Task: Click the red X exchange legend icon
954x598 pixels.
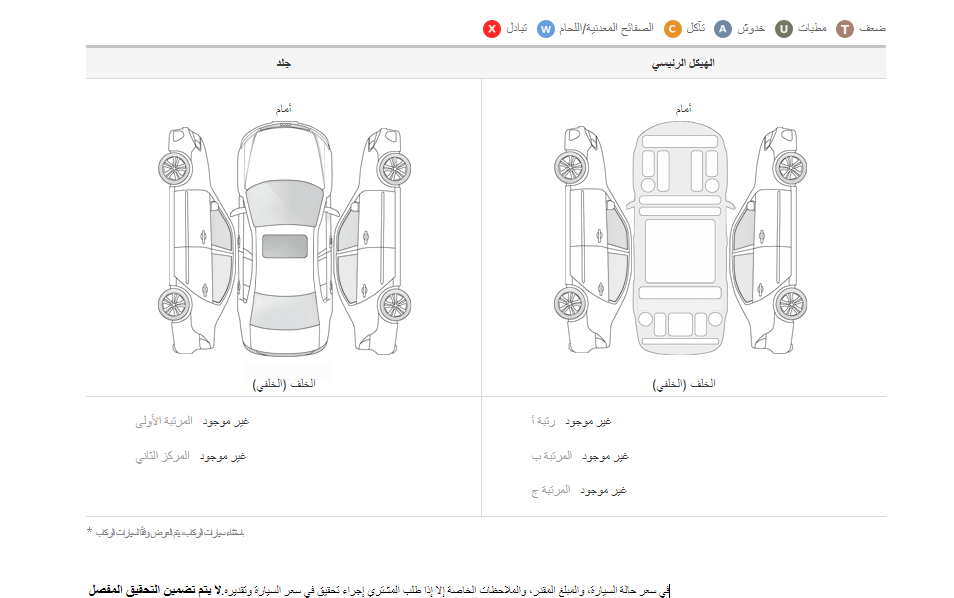Action: coord(492,28)
